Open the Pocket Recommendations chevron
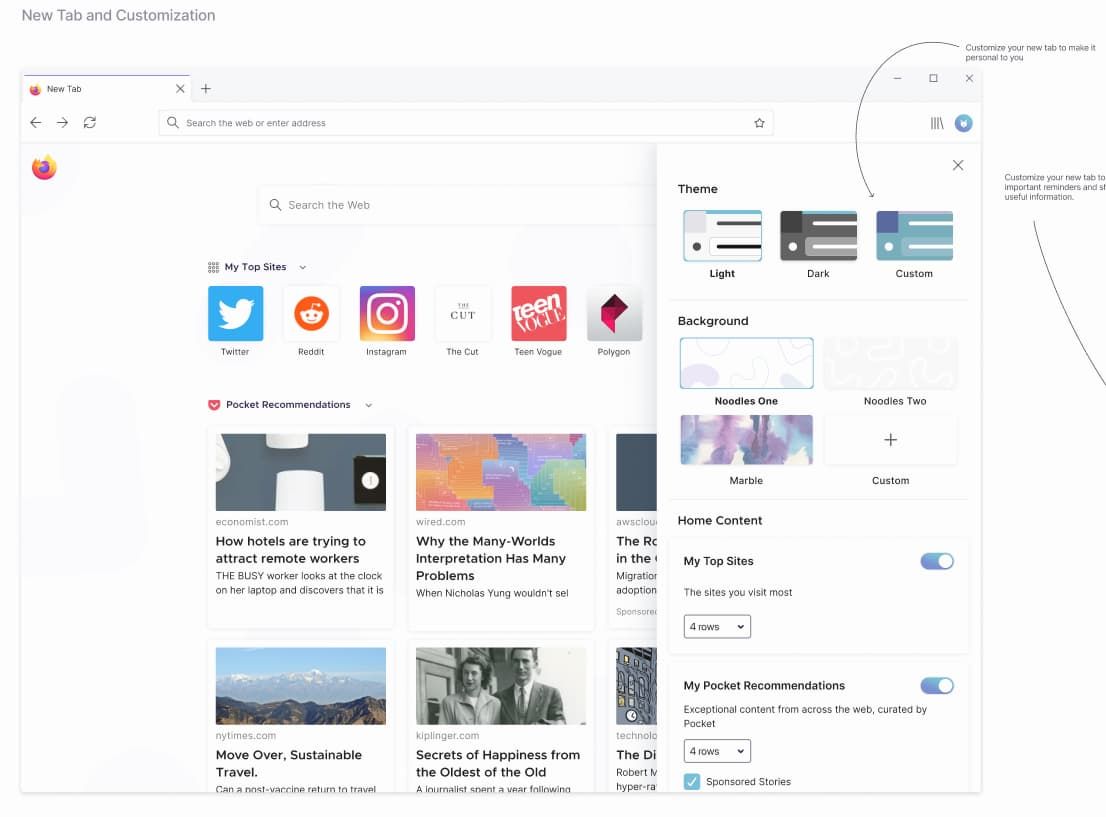The width and height of the screenshot is (1106, 817). point(368,404)
